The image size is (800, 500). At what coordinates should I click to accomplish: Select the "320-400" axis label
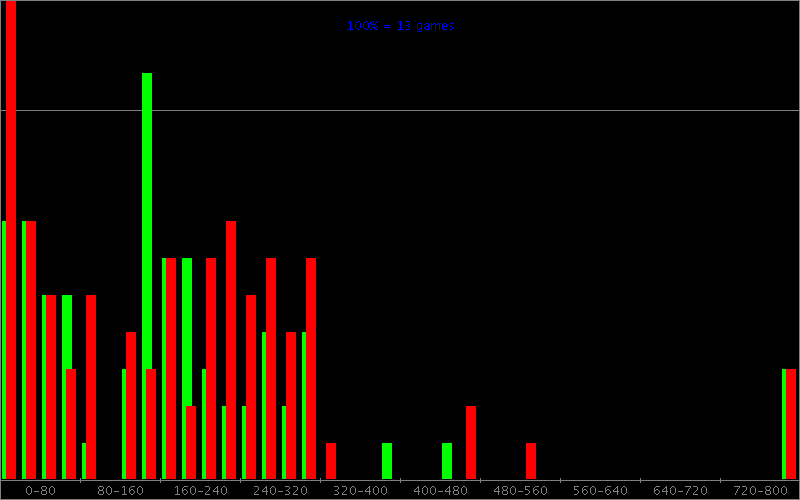coord(360,491)
